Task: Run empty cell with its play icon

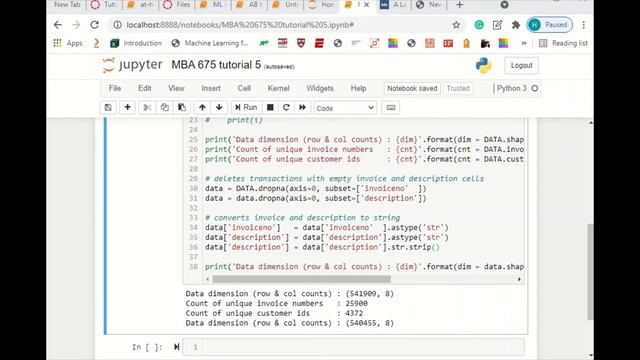Action: 176,347
